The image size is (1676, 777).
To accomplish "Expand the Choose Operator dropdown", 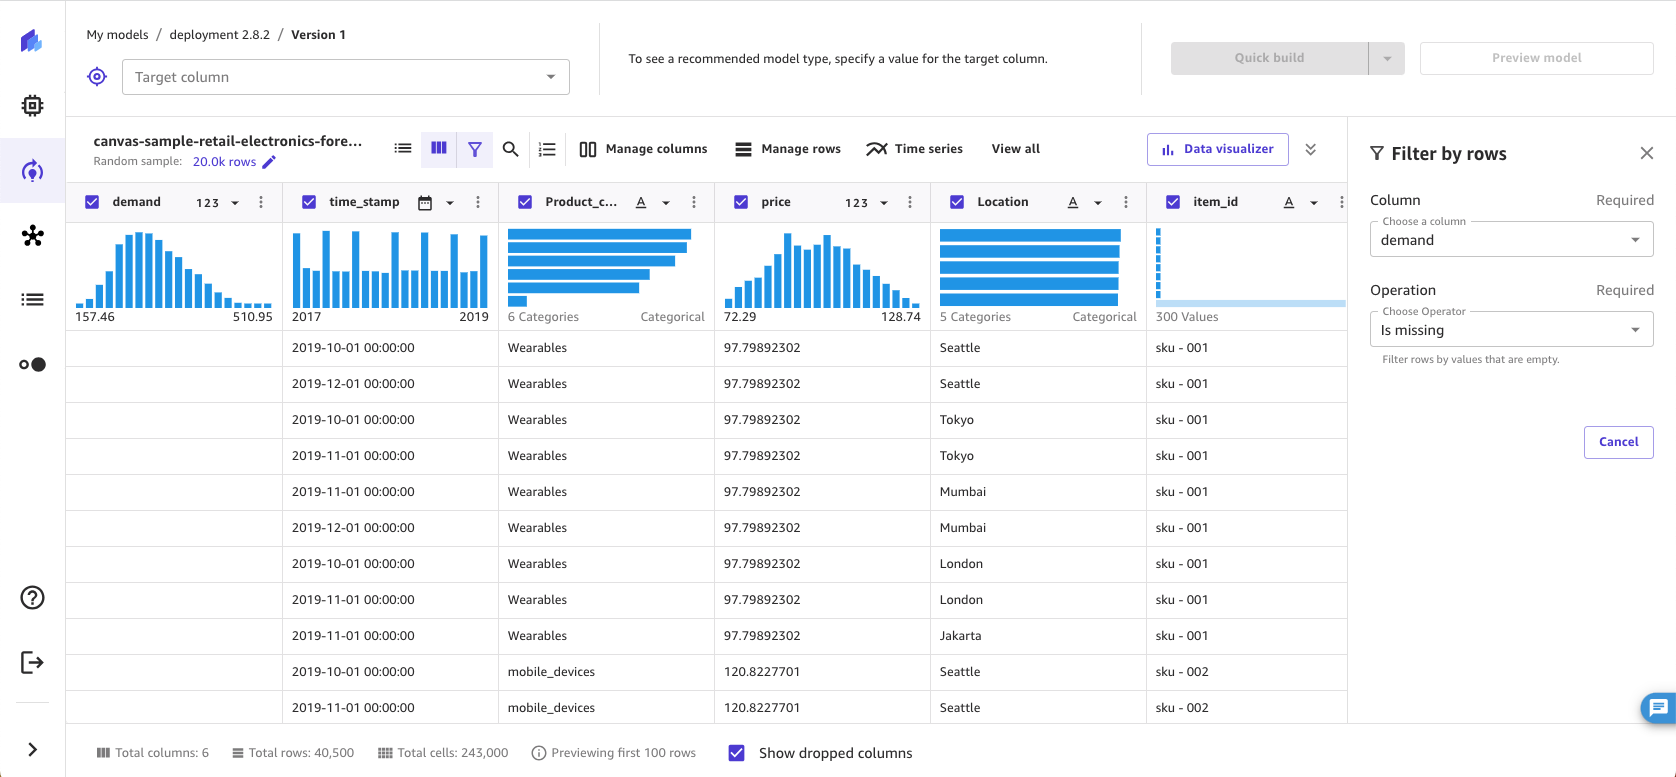I will tap(1510, 330).
